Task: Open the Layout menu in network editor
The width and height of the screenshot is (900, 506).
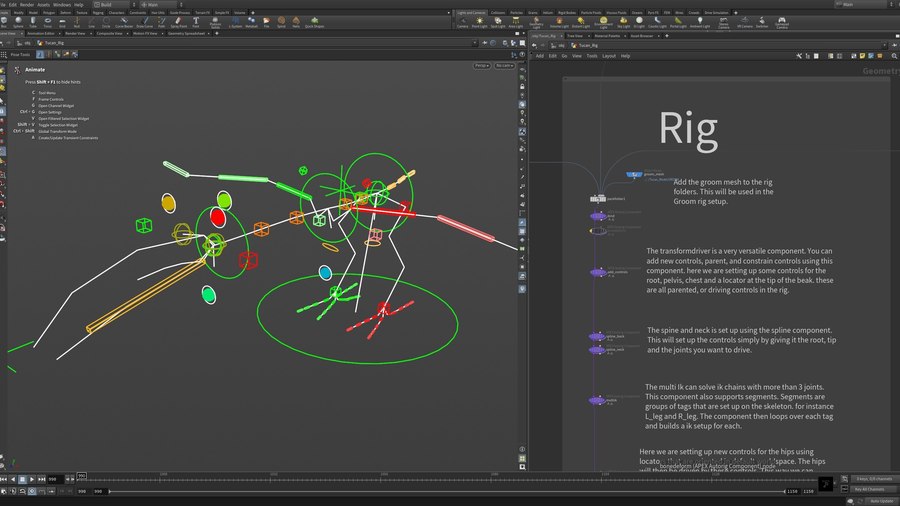Action: pyautogui.click(x=609, y=56)
